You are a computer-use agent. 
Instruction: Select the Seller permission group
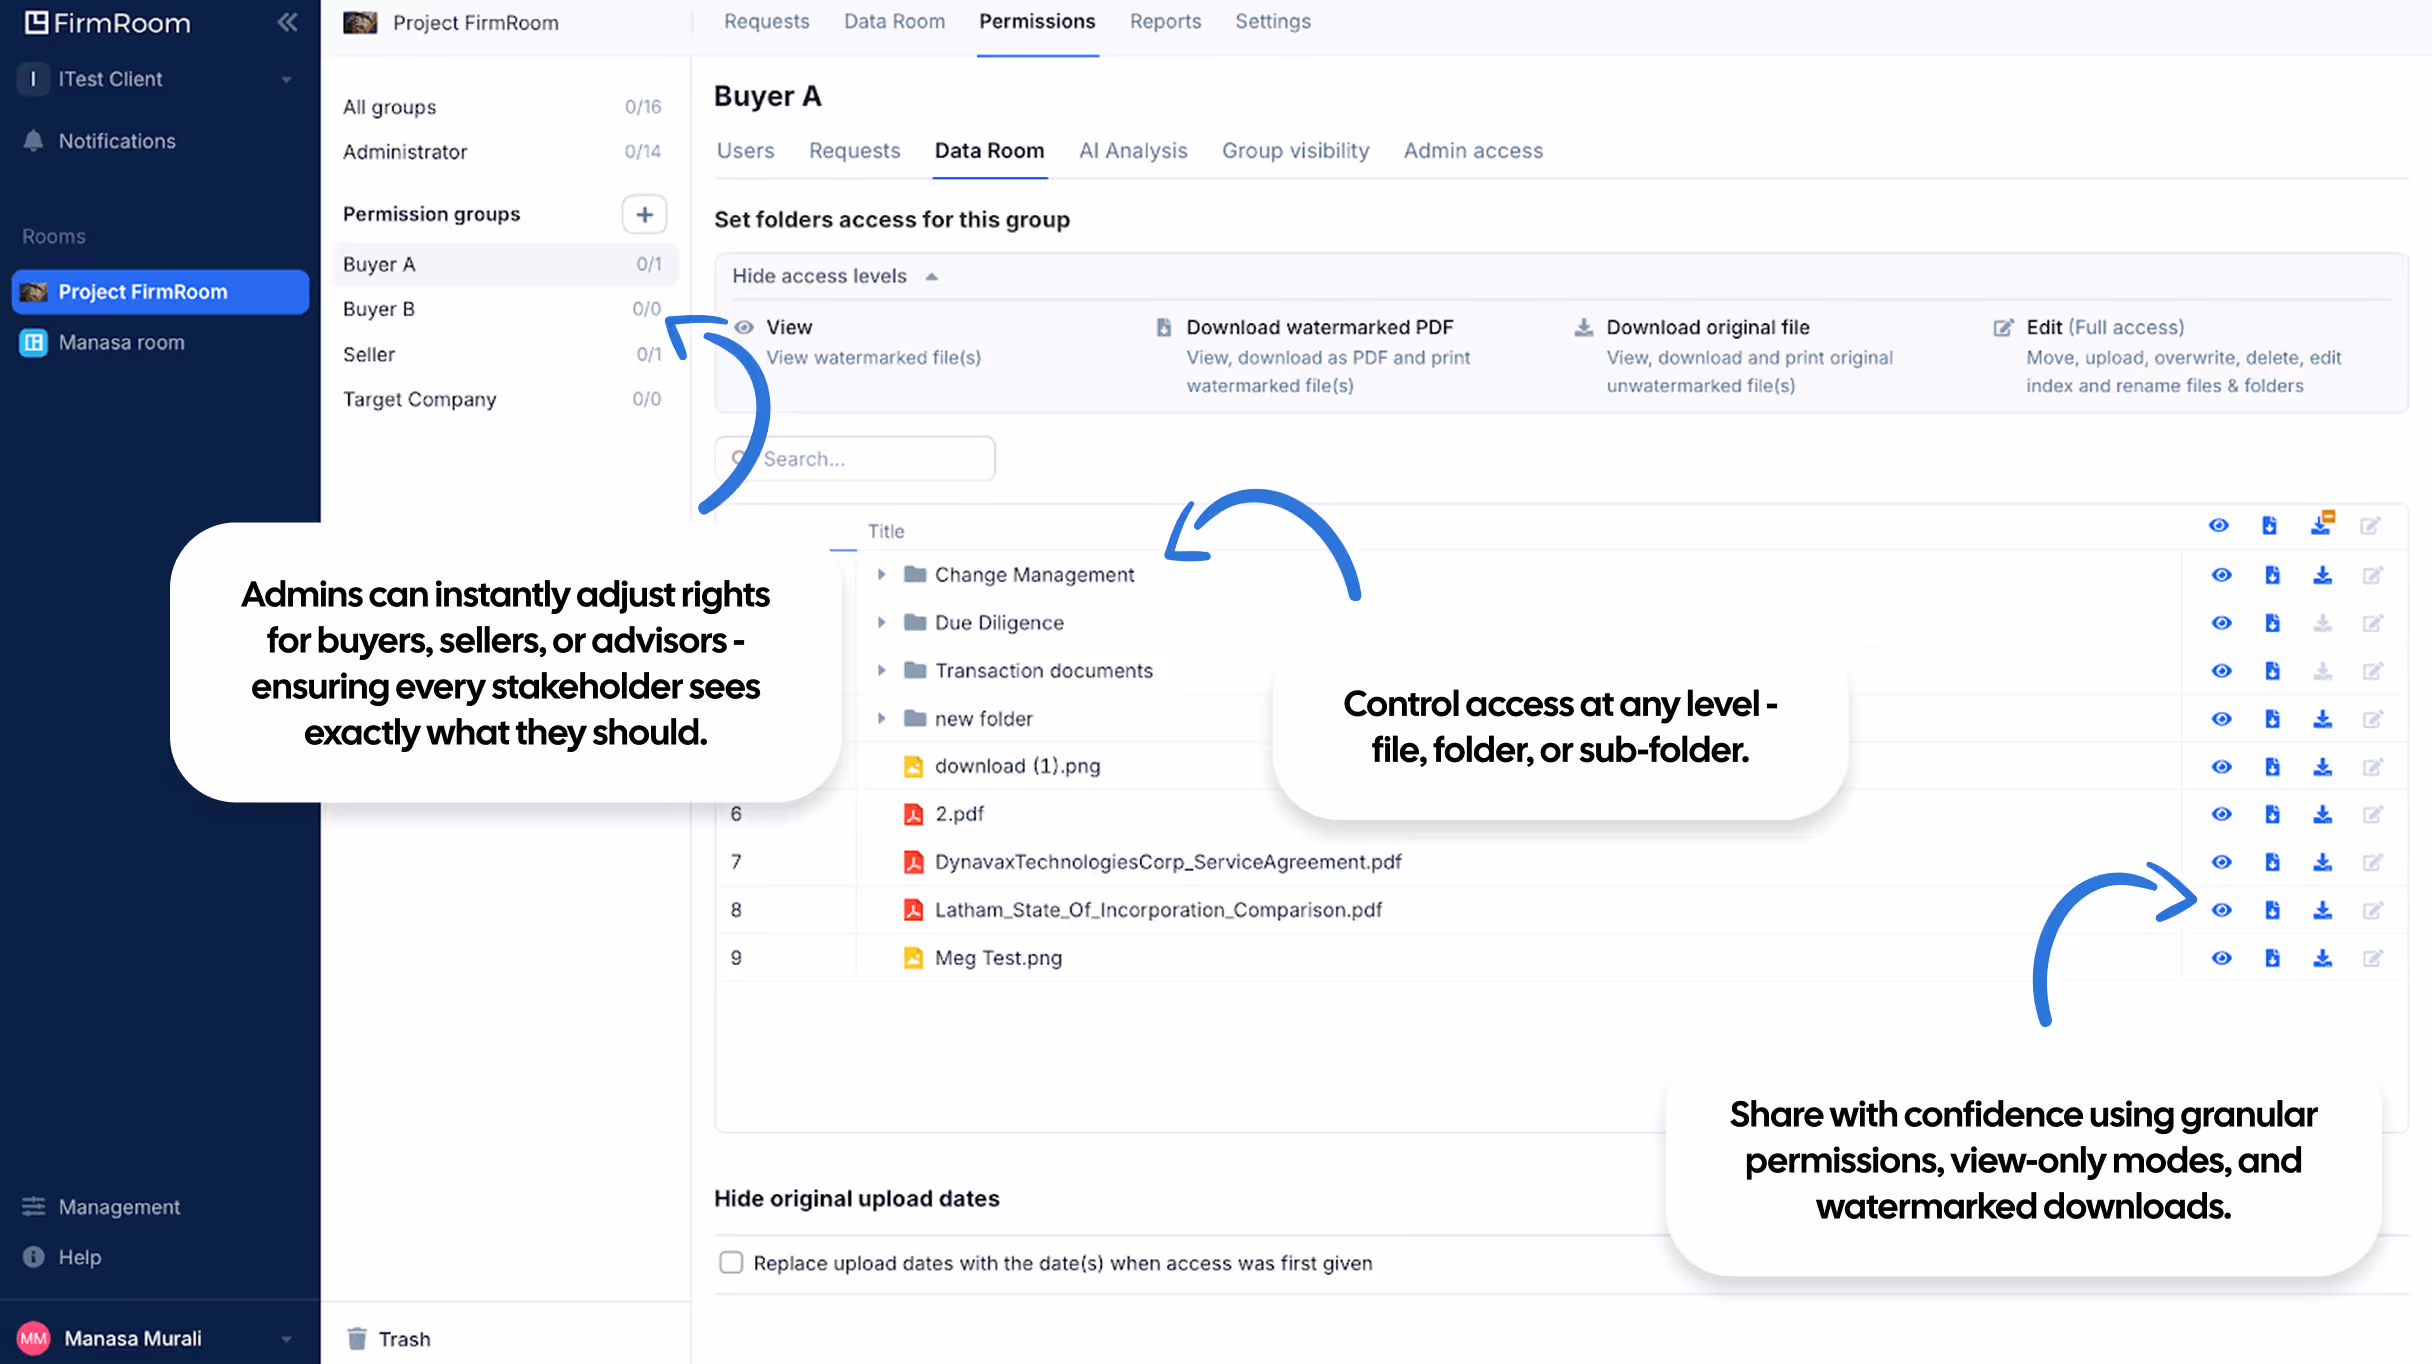pos(369,354)
